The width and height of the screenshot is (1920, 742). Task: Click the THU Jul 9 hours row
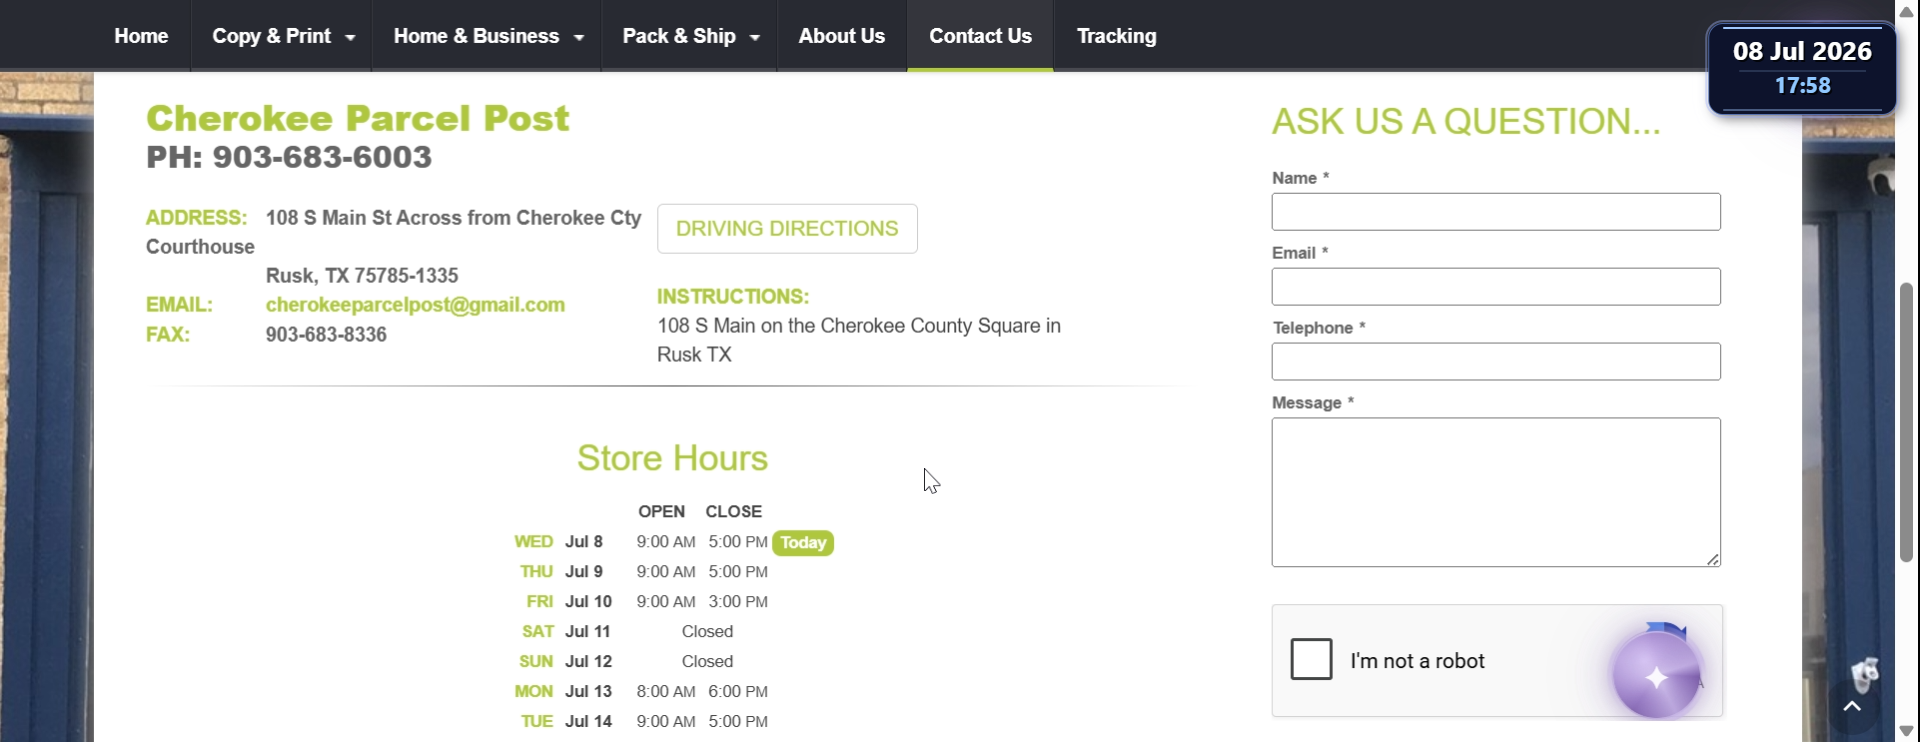click(641, 572)
